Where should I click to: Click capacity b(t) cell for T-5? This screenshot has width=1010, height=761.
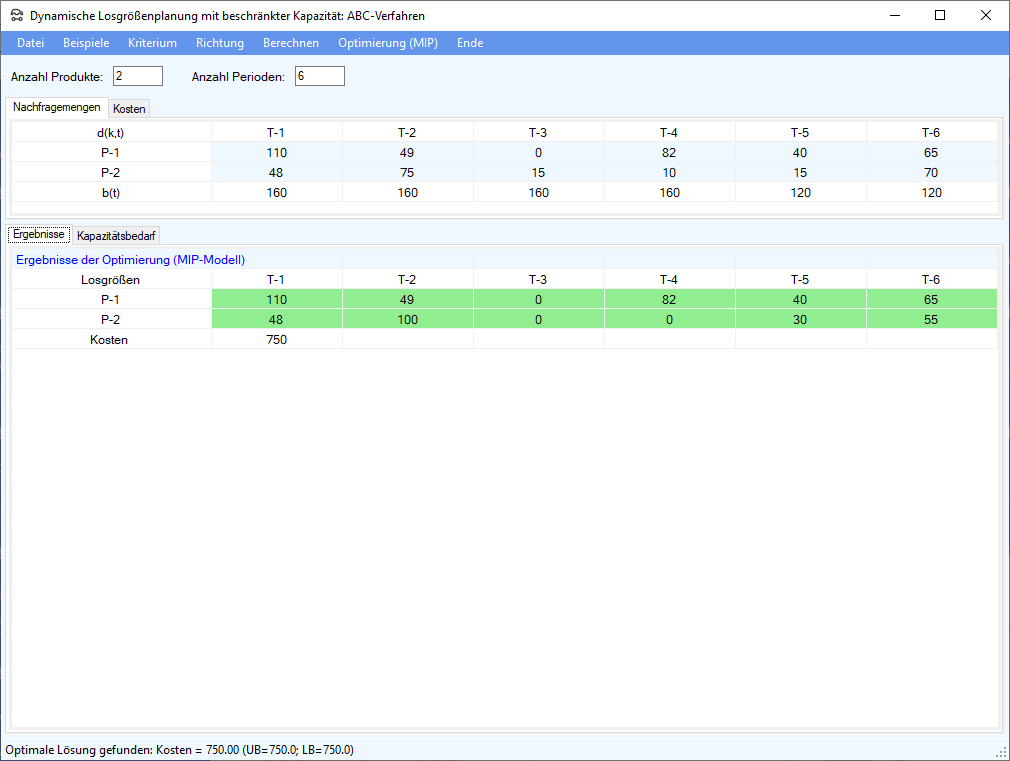800,192
